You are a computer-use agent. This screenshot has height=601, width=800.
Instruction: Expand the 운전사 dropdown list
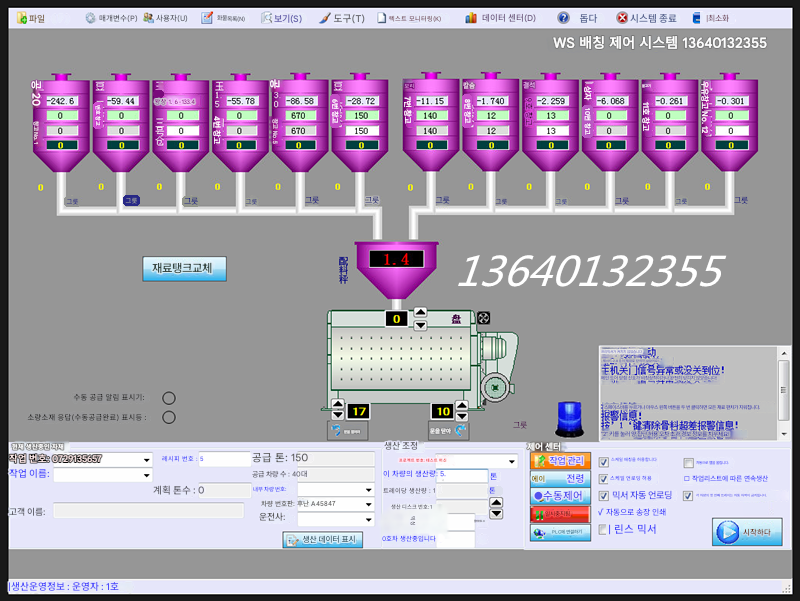click(x=368, y=519)
